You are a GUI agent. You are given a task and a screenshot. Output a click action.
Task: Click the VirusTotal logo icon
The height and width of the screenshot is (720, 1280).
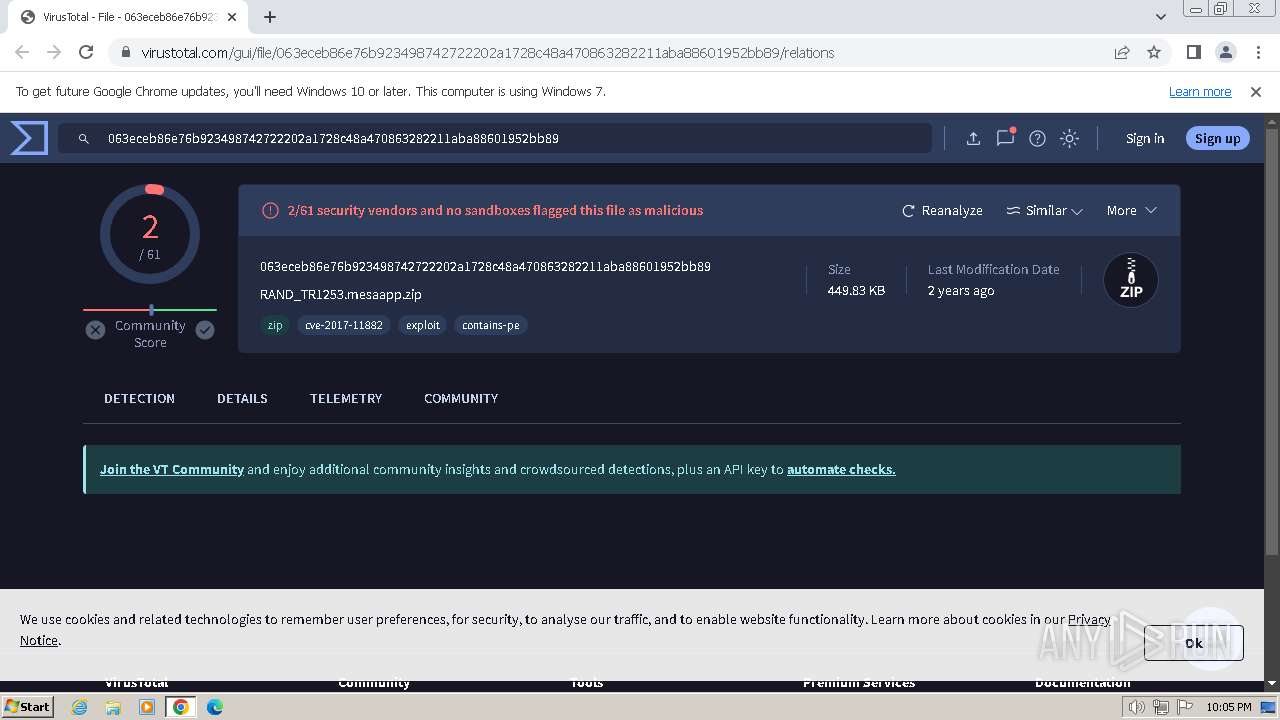coord(29,138)
